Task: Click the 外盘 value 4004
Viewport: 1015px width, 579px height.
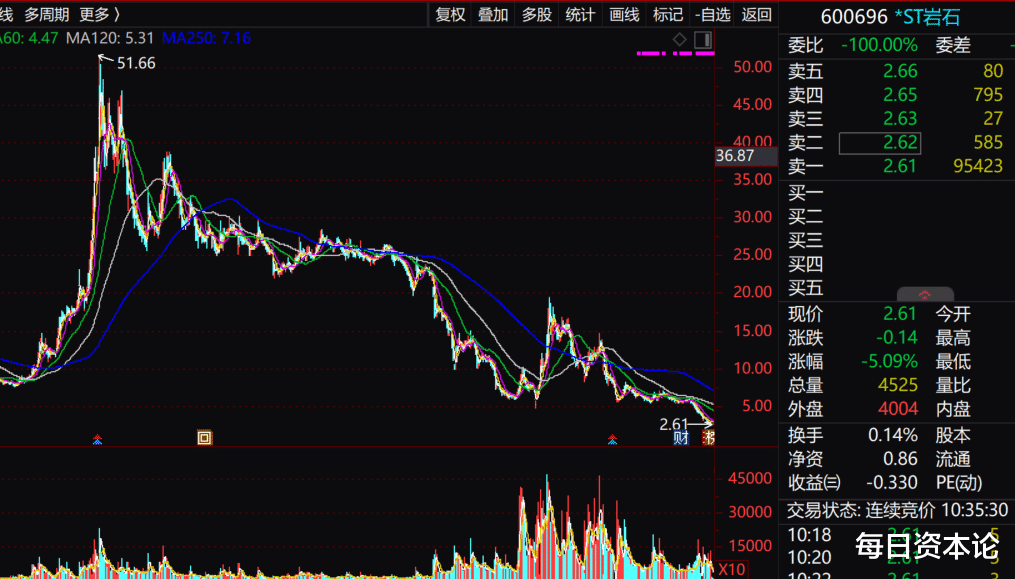Action: click(898, 409)
